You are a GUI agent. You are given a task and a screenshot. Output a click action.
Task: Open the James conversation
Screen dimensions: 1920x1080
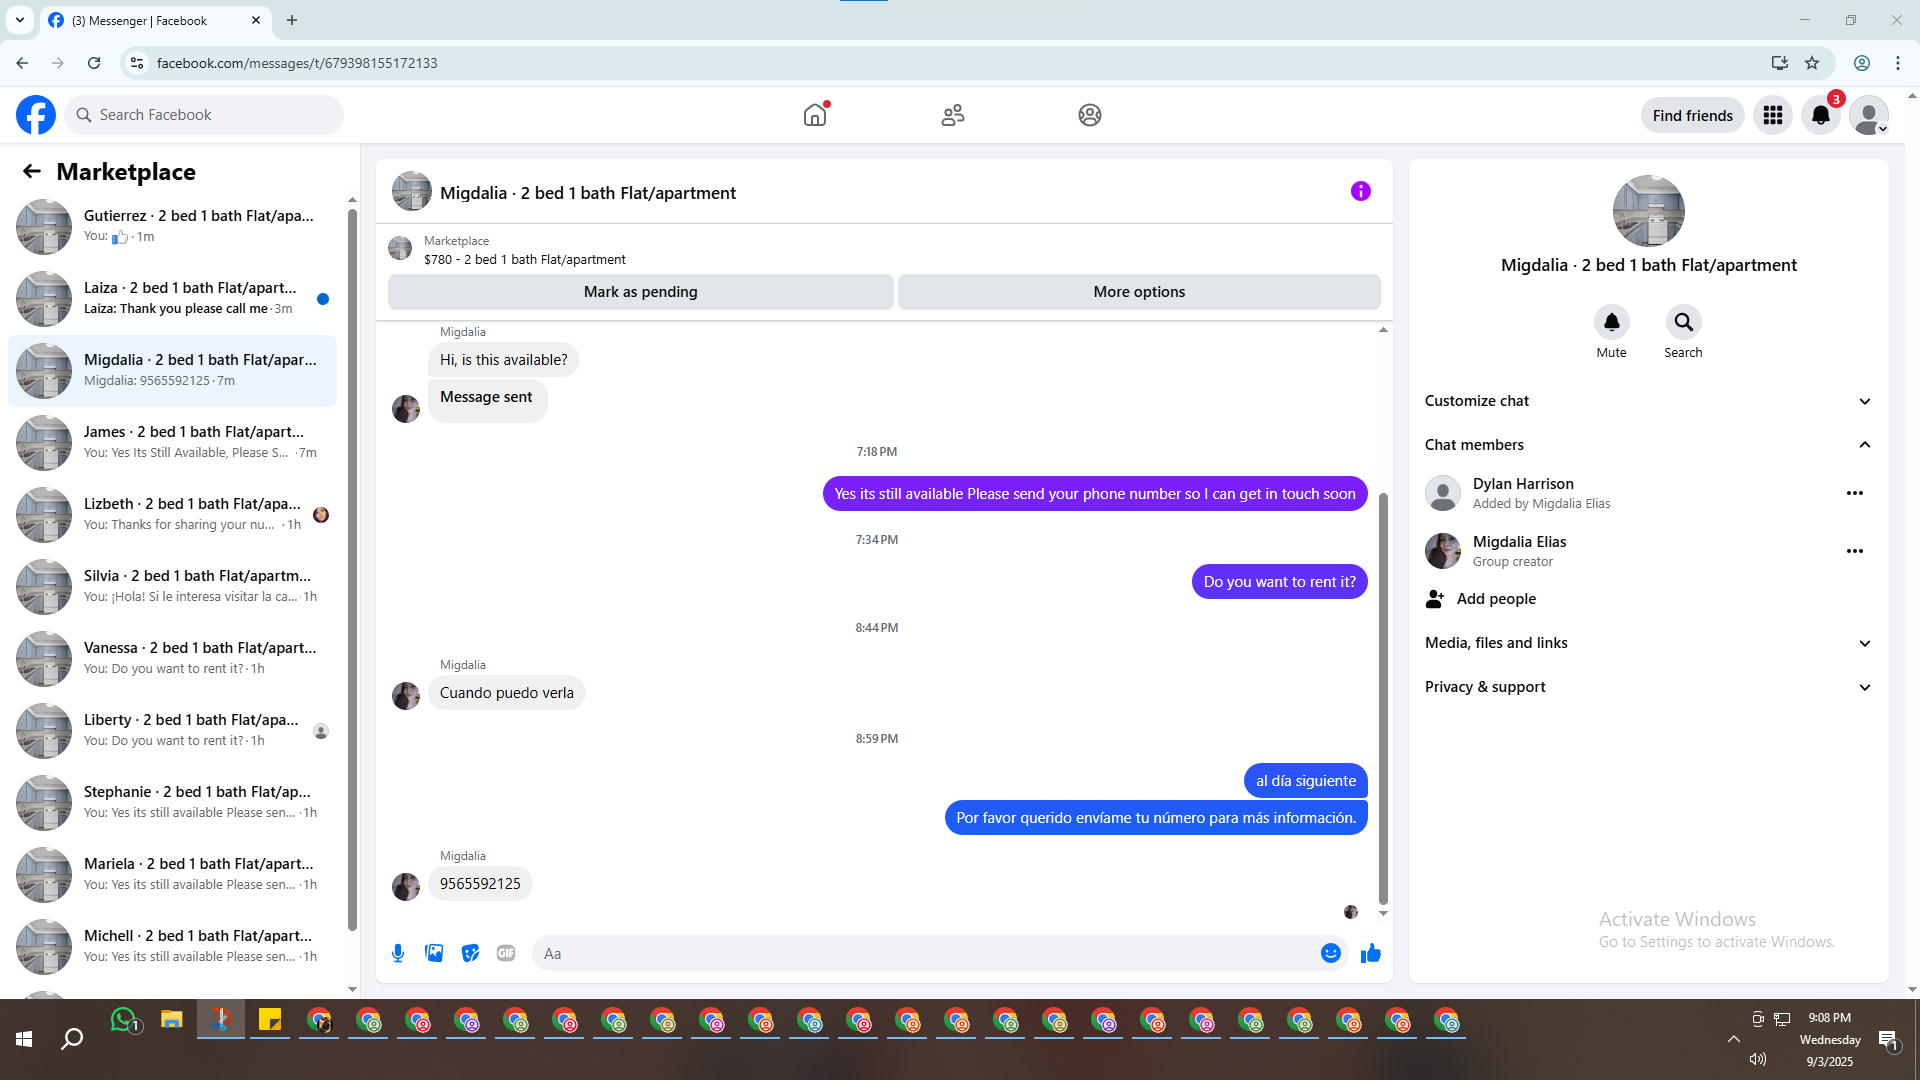pyautogui.click(x=172, y=442)
